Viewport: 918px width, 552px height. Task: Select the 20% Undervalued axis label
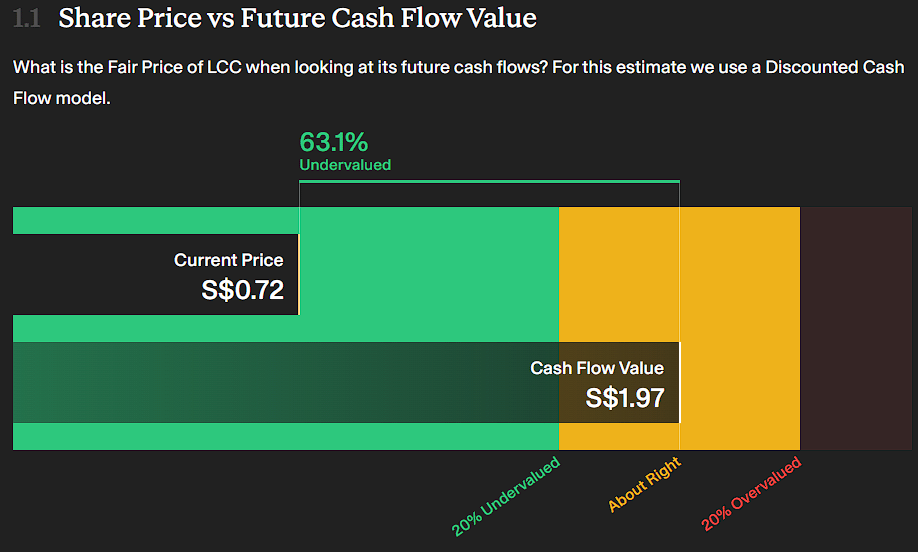pyautogui.click(x=506, y=496)
